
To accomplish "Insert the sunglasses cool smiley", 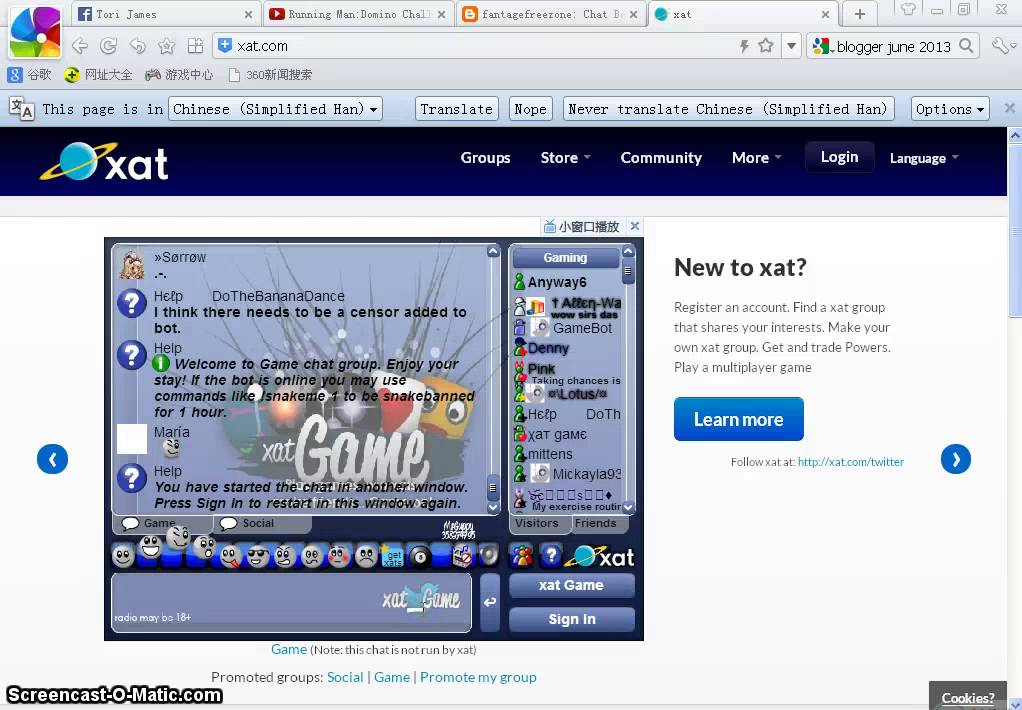I will click(258, 556).
